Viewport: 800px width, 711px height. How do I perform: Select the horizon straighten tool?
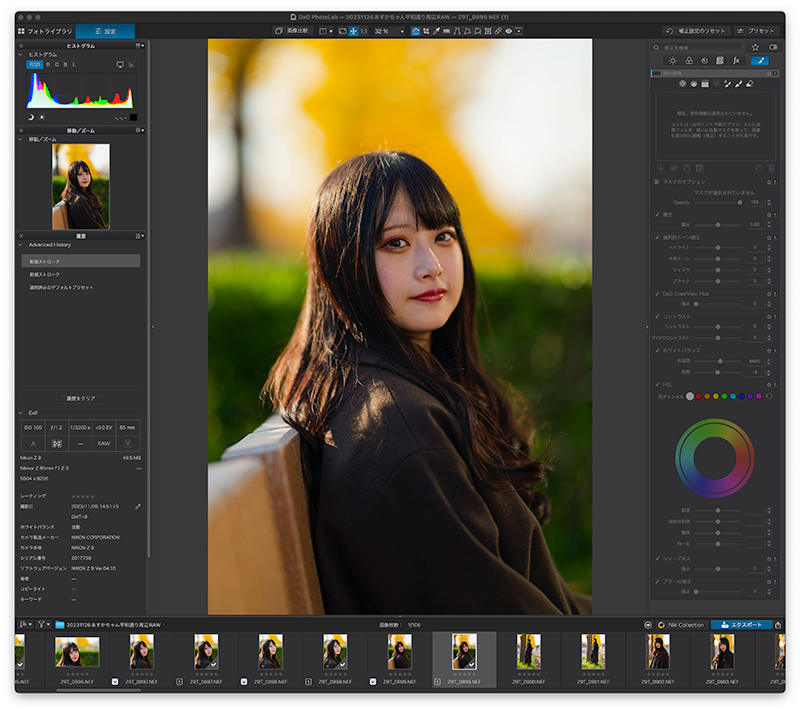coord(446,31)
